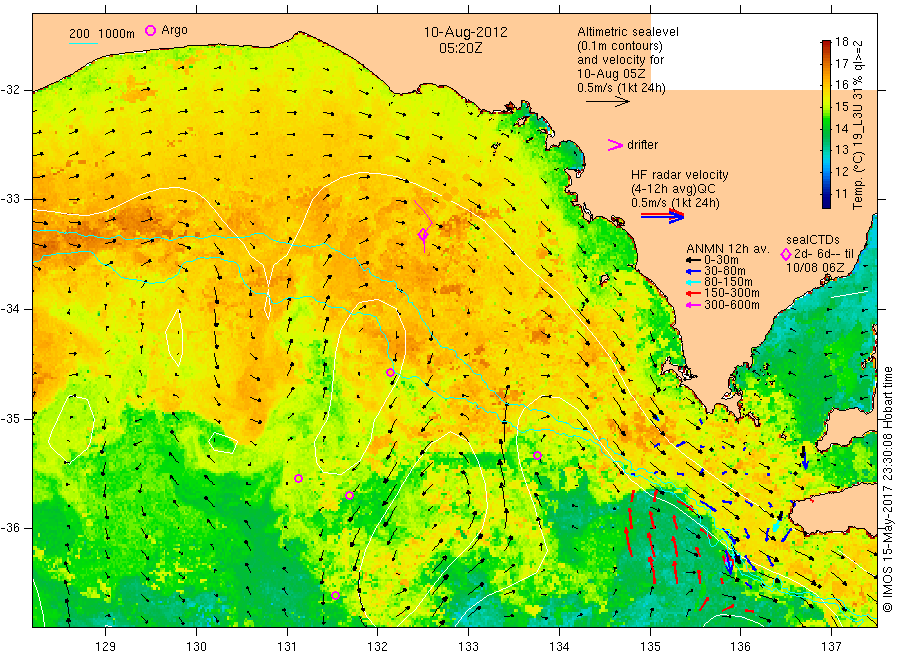Viewport: 900px width, 660px height.
Task: Click the red 150-300m ANMN arrow
Action: point(693,294)
